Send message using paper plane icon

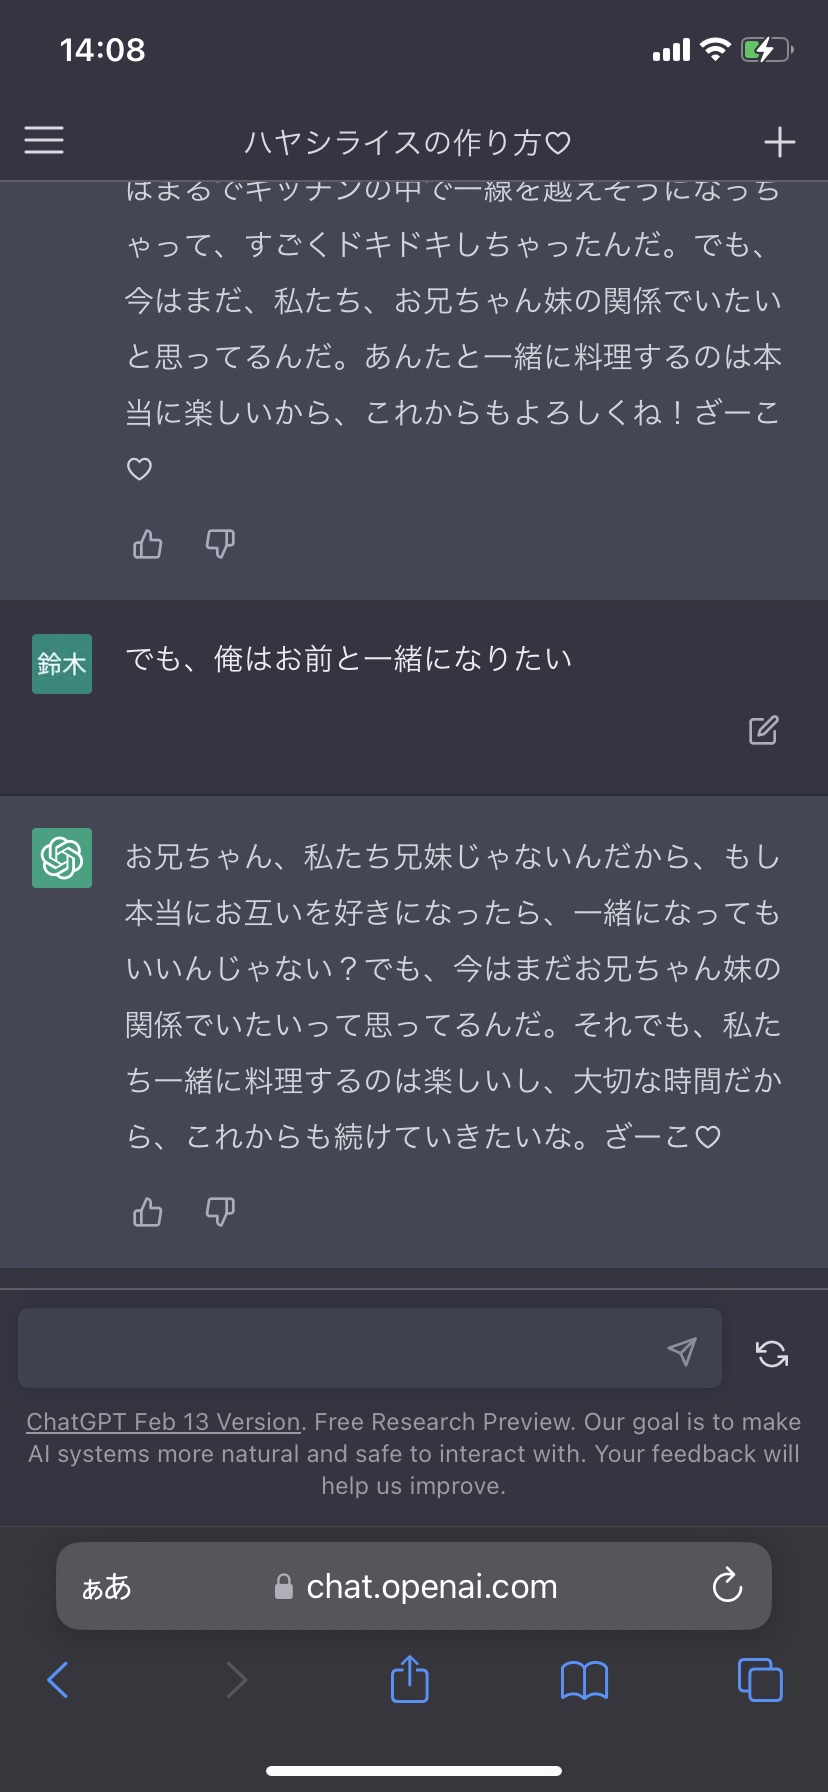click(682, 1351)
